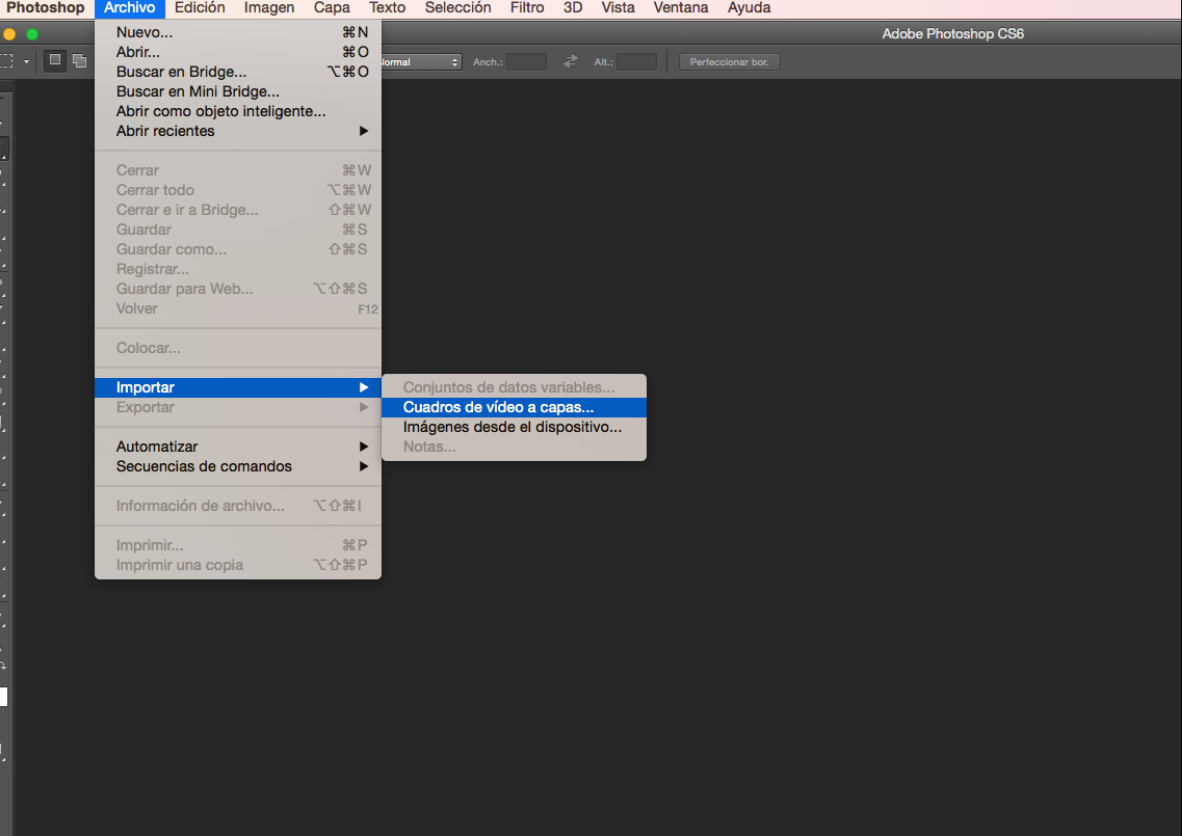This screenshot has width=1182, height=836.
Task: Click the swap width and height arrows icon
Action: pyautogui.click(x=570, y=62)
